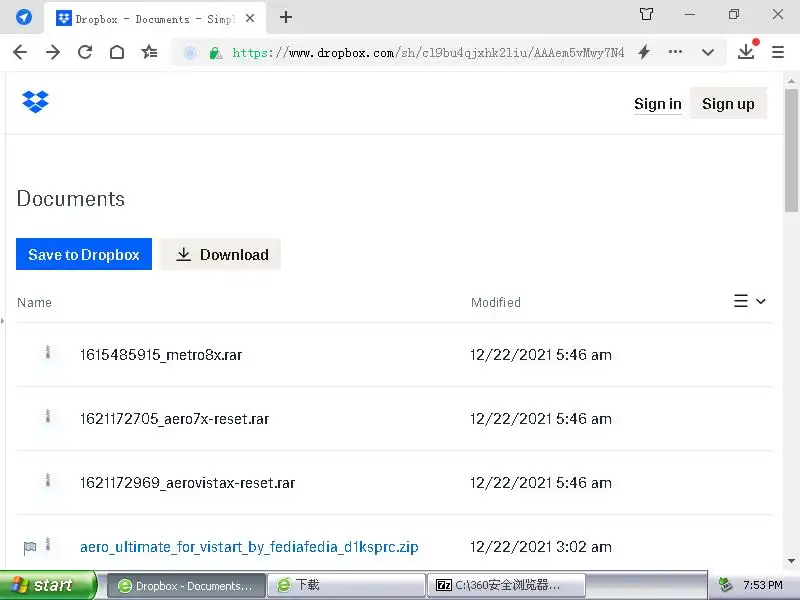Open the skin shirt icon in title bar

pyautogui.click(x=646, y=14)
